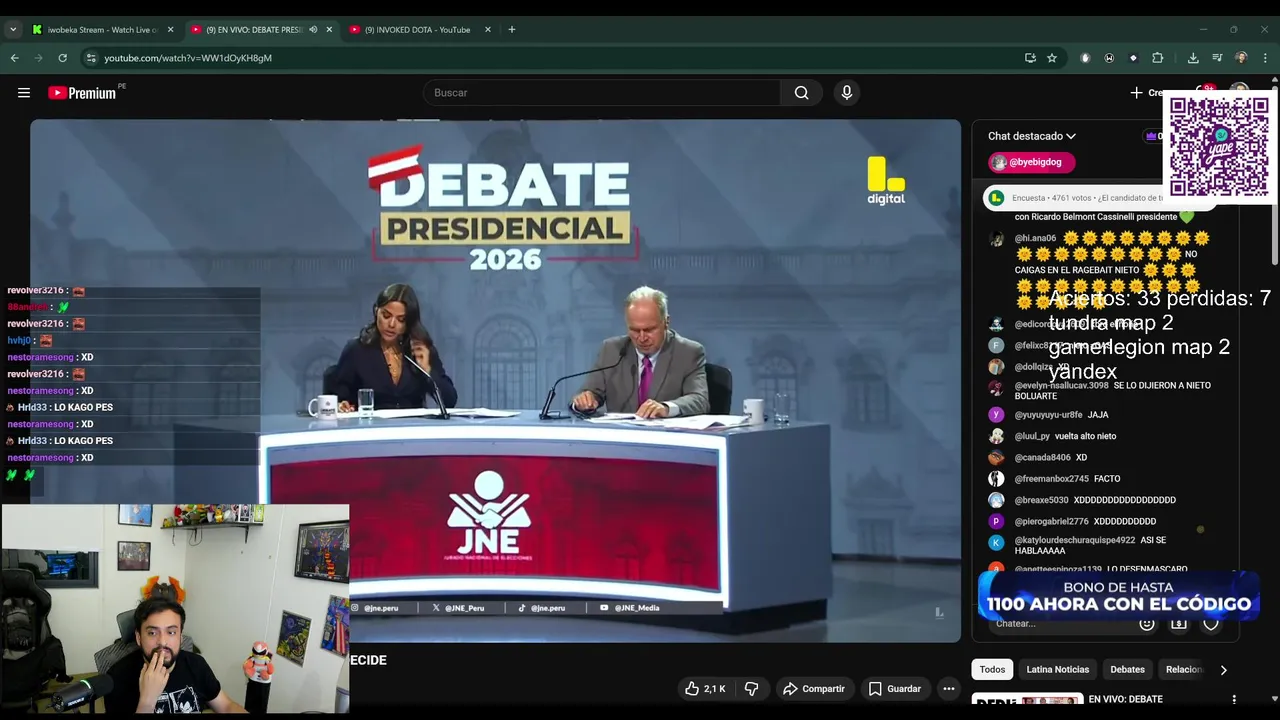1280x720 pixels.
Task: Reload the page with refresh icon
Action: (x=62, y=58)
